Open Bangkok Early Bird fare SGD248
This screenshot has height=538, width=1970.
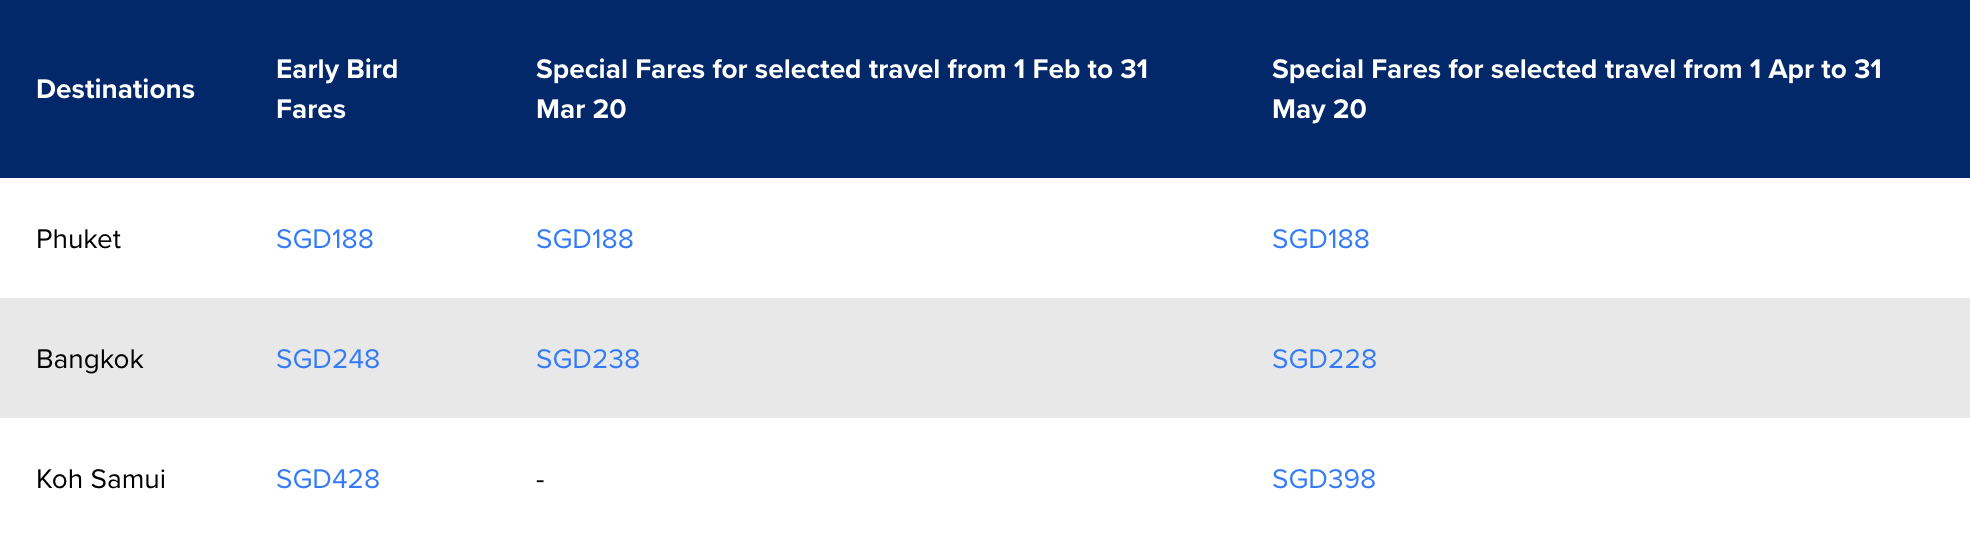(327, 359)
